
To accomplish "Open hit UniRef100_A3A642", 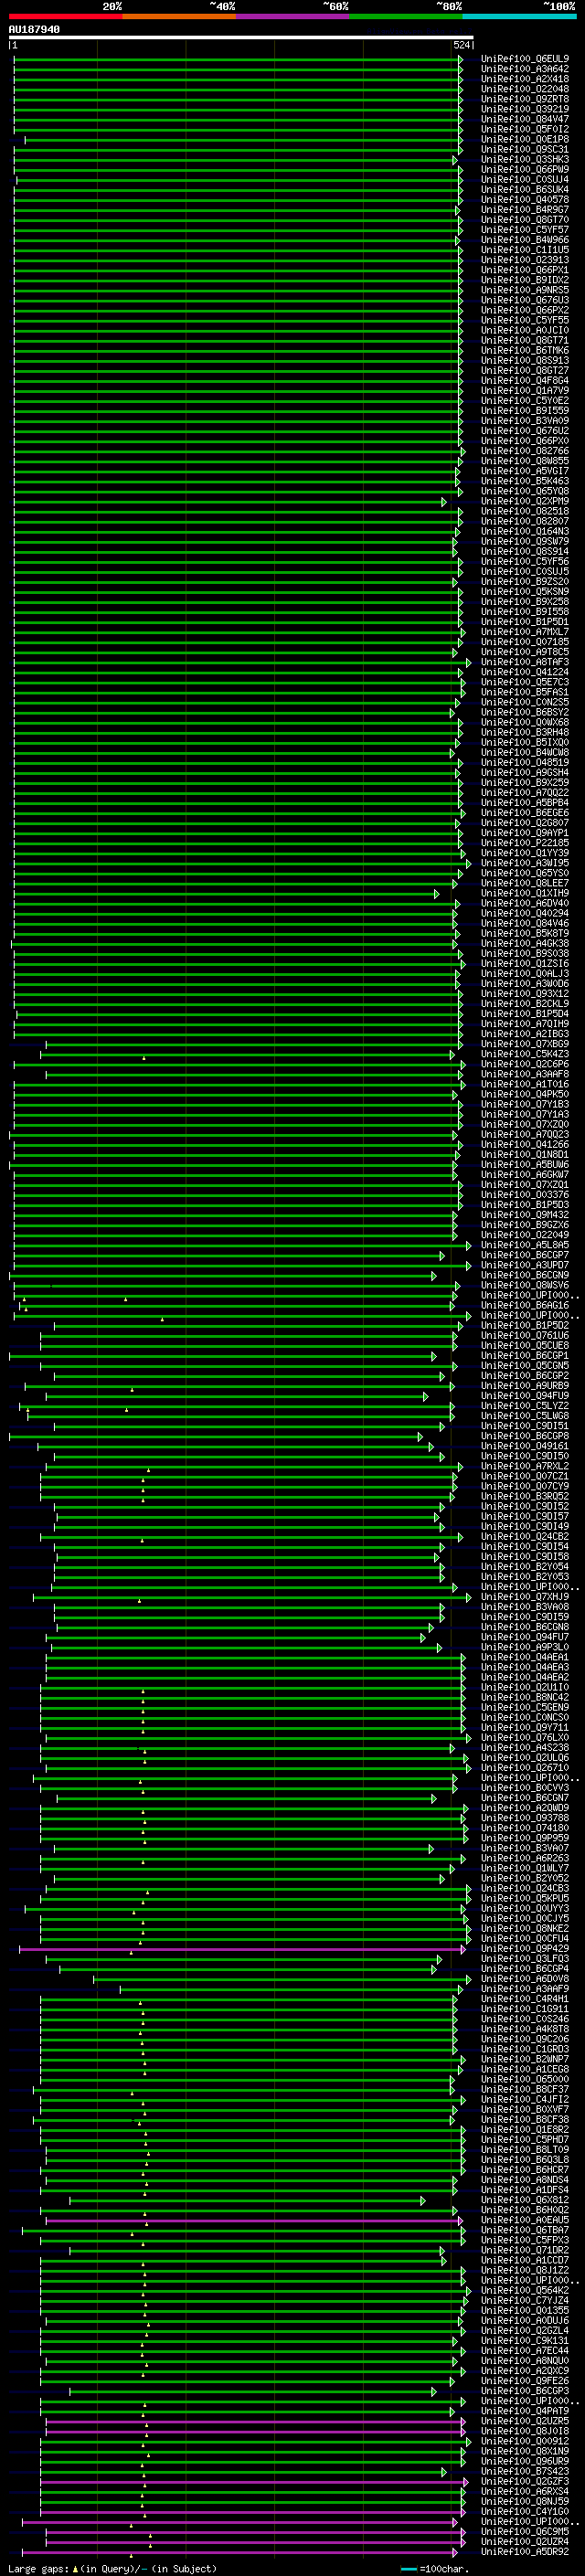I will (x=525, y=69).
